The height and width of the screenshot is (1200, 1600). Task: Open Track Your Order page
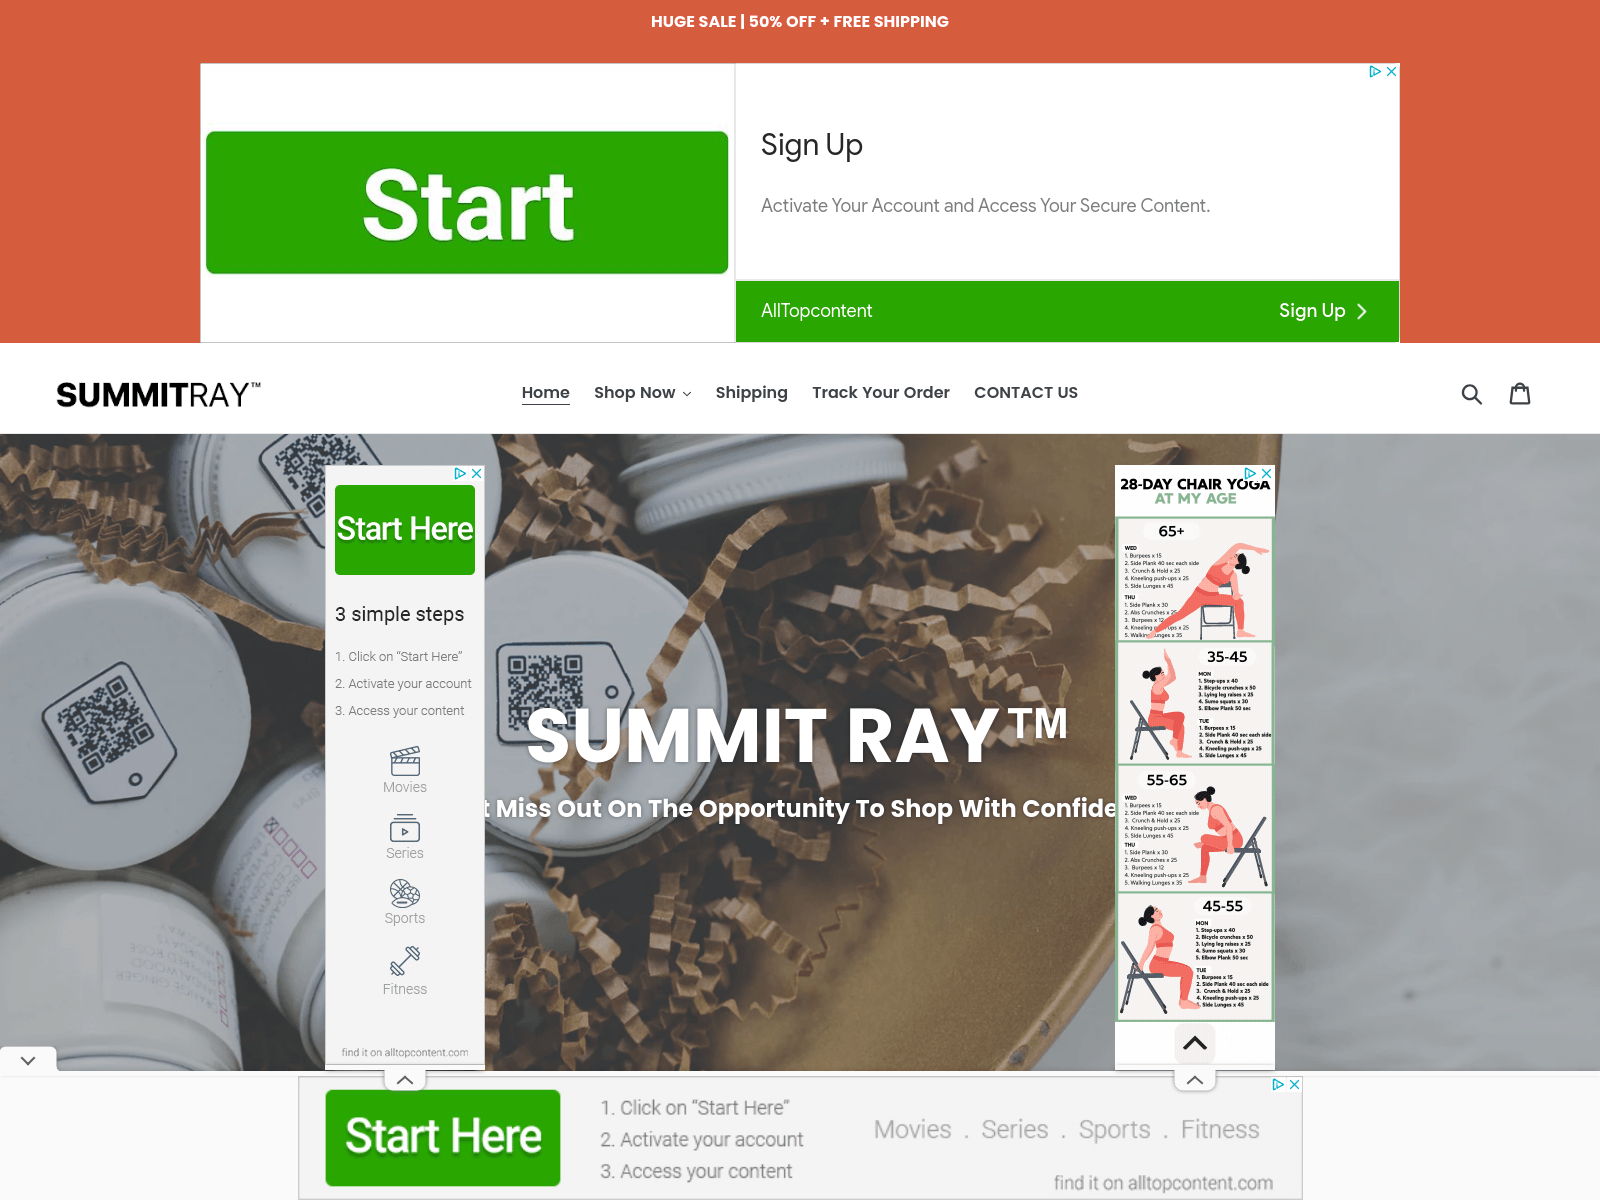[881, 393]
